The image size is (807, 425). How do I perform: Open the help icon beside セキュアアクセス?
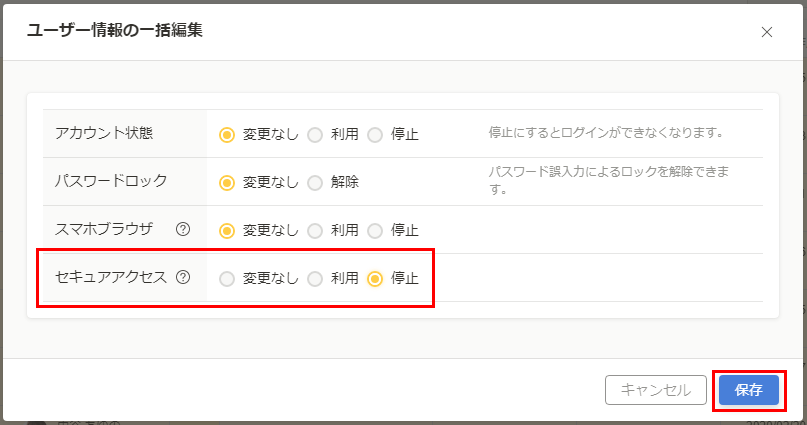point(183,277)
